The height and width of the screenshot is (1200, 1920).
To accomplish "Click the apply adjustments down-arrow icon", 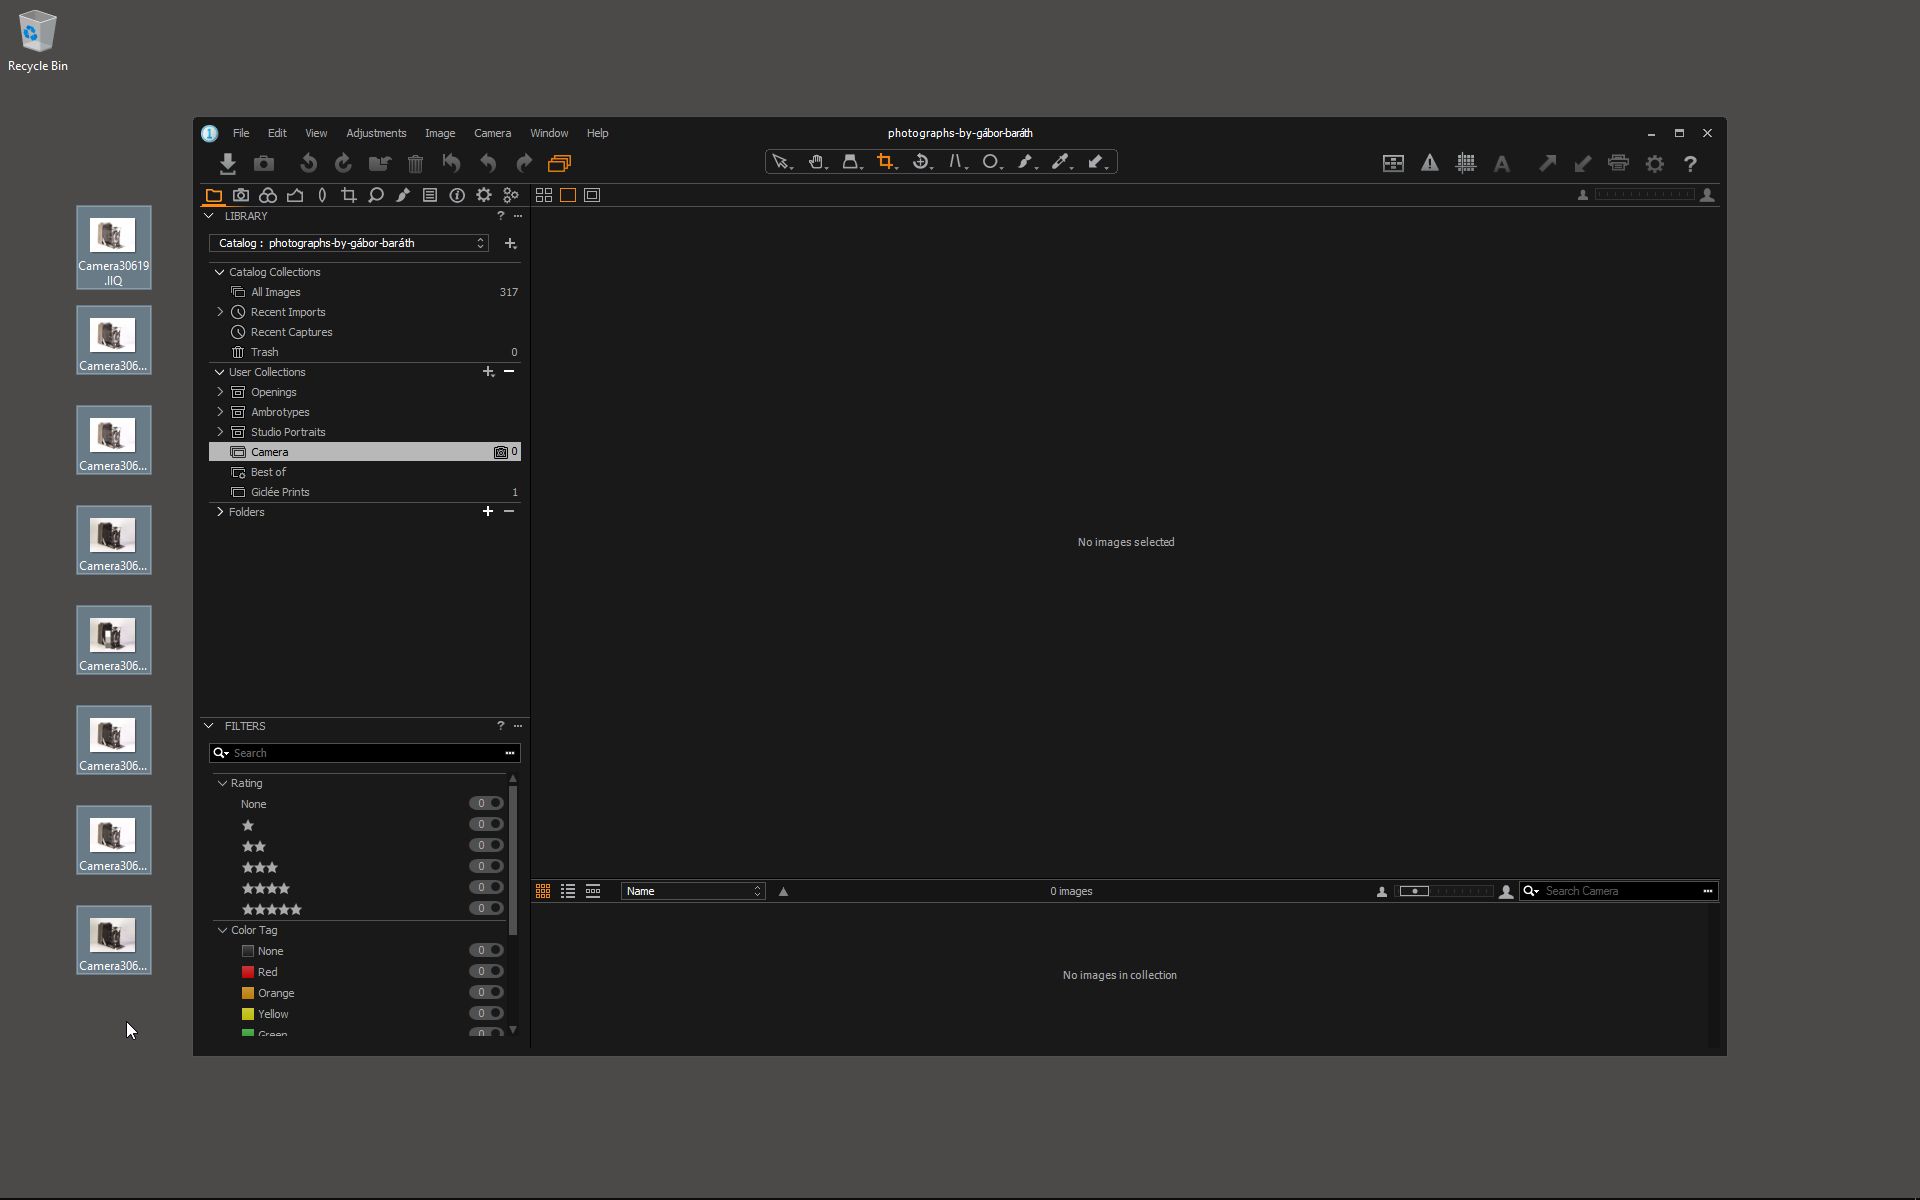I will tap(1582, 163).
